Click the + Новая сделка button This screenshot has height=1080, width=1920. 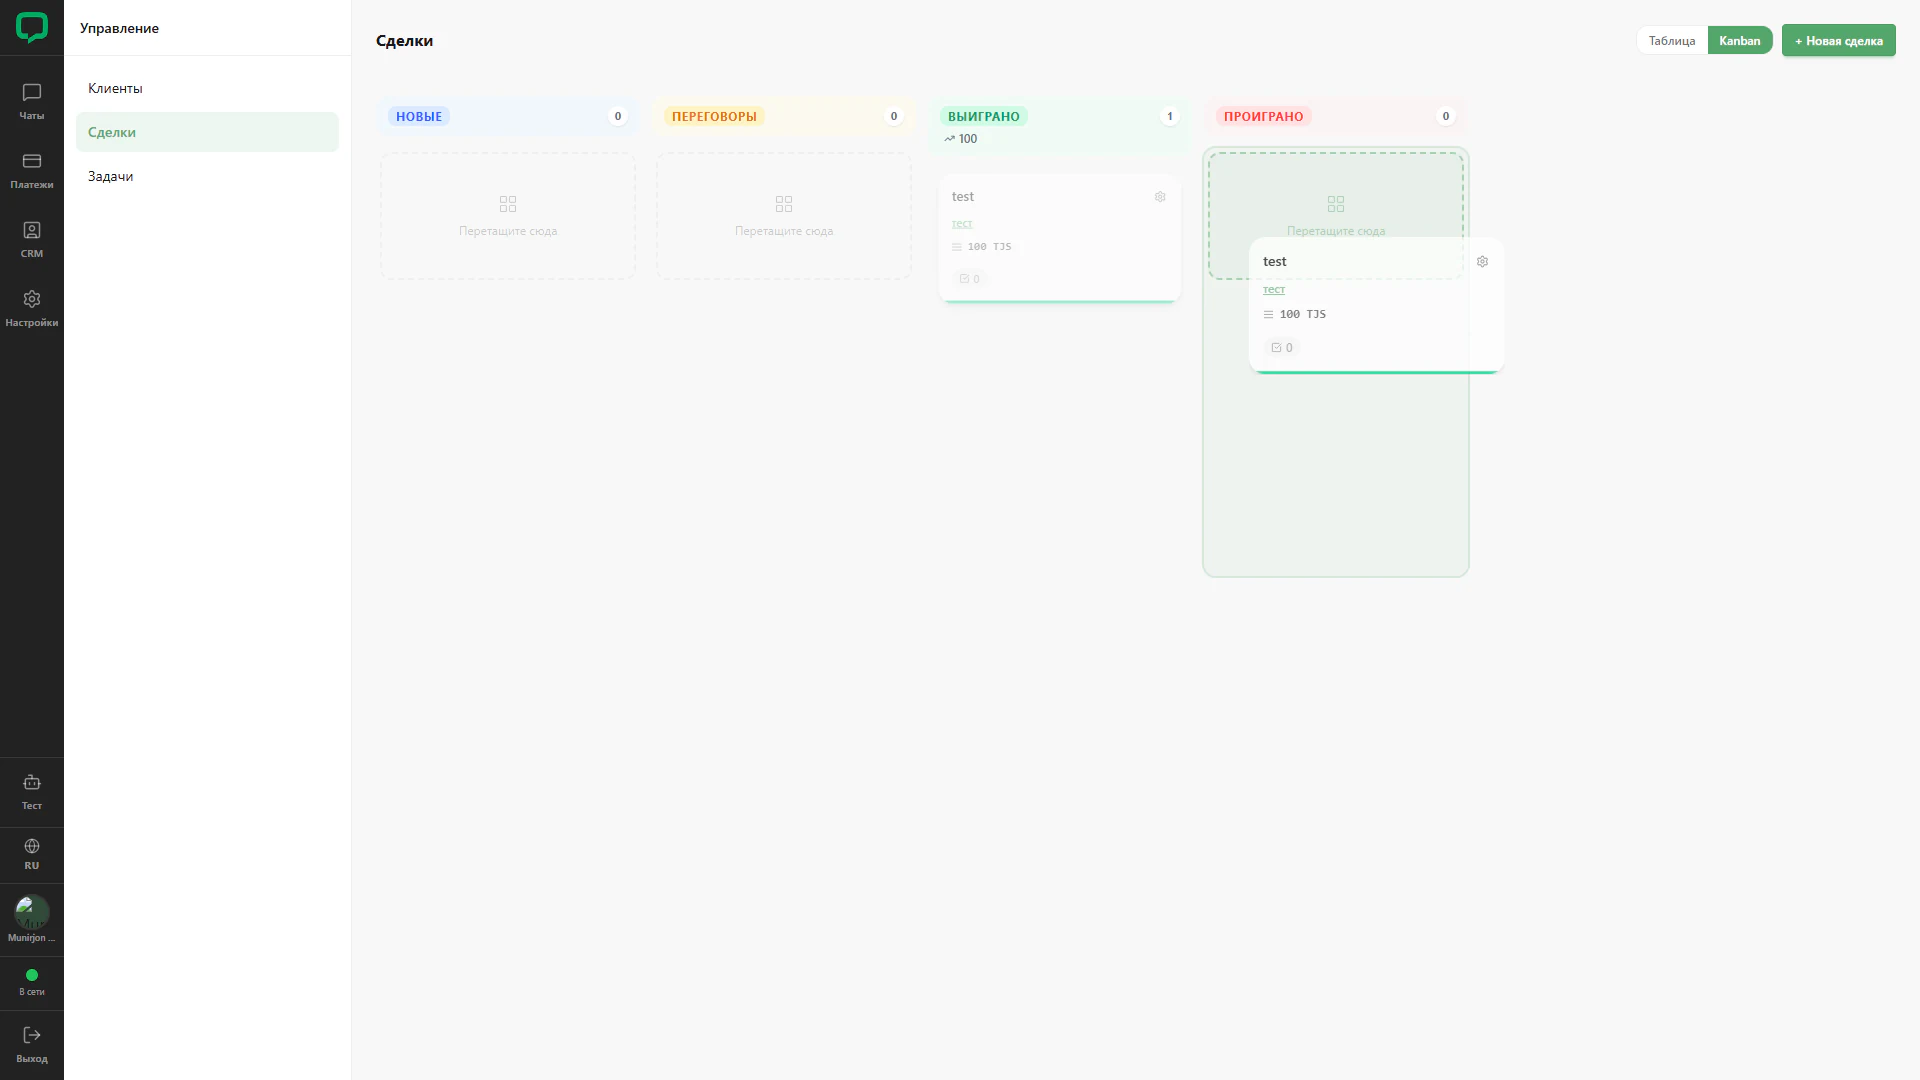coord(1838,40)
